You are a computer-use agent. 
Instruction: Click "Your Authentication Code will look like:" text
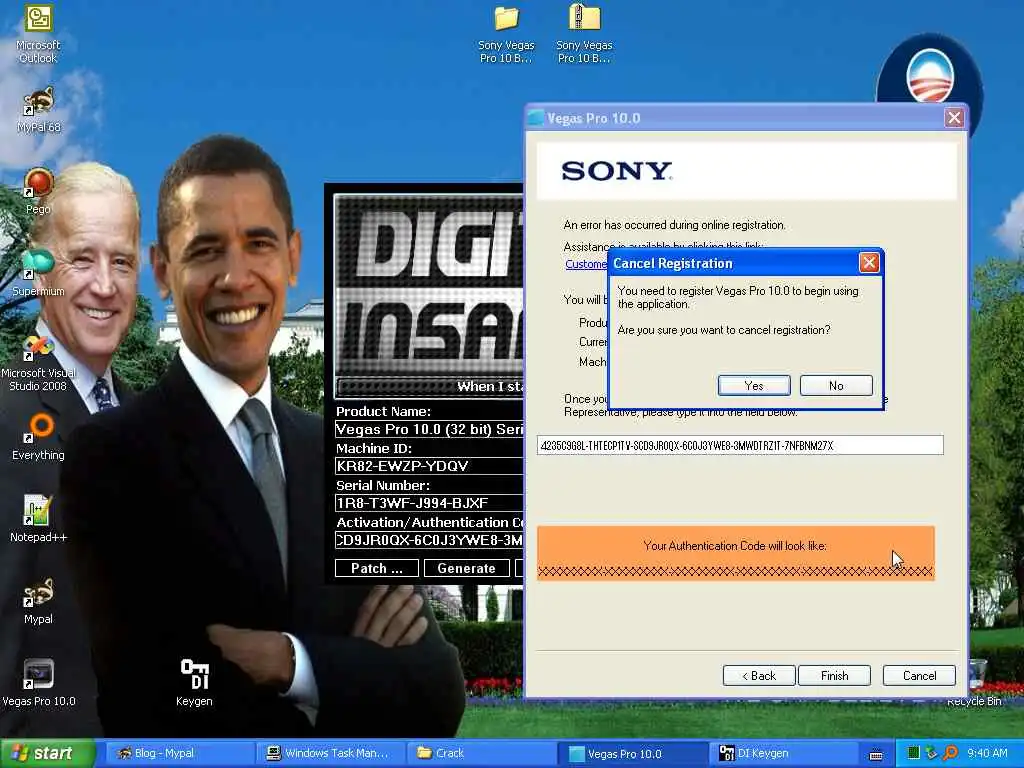(735, 546)
